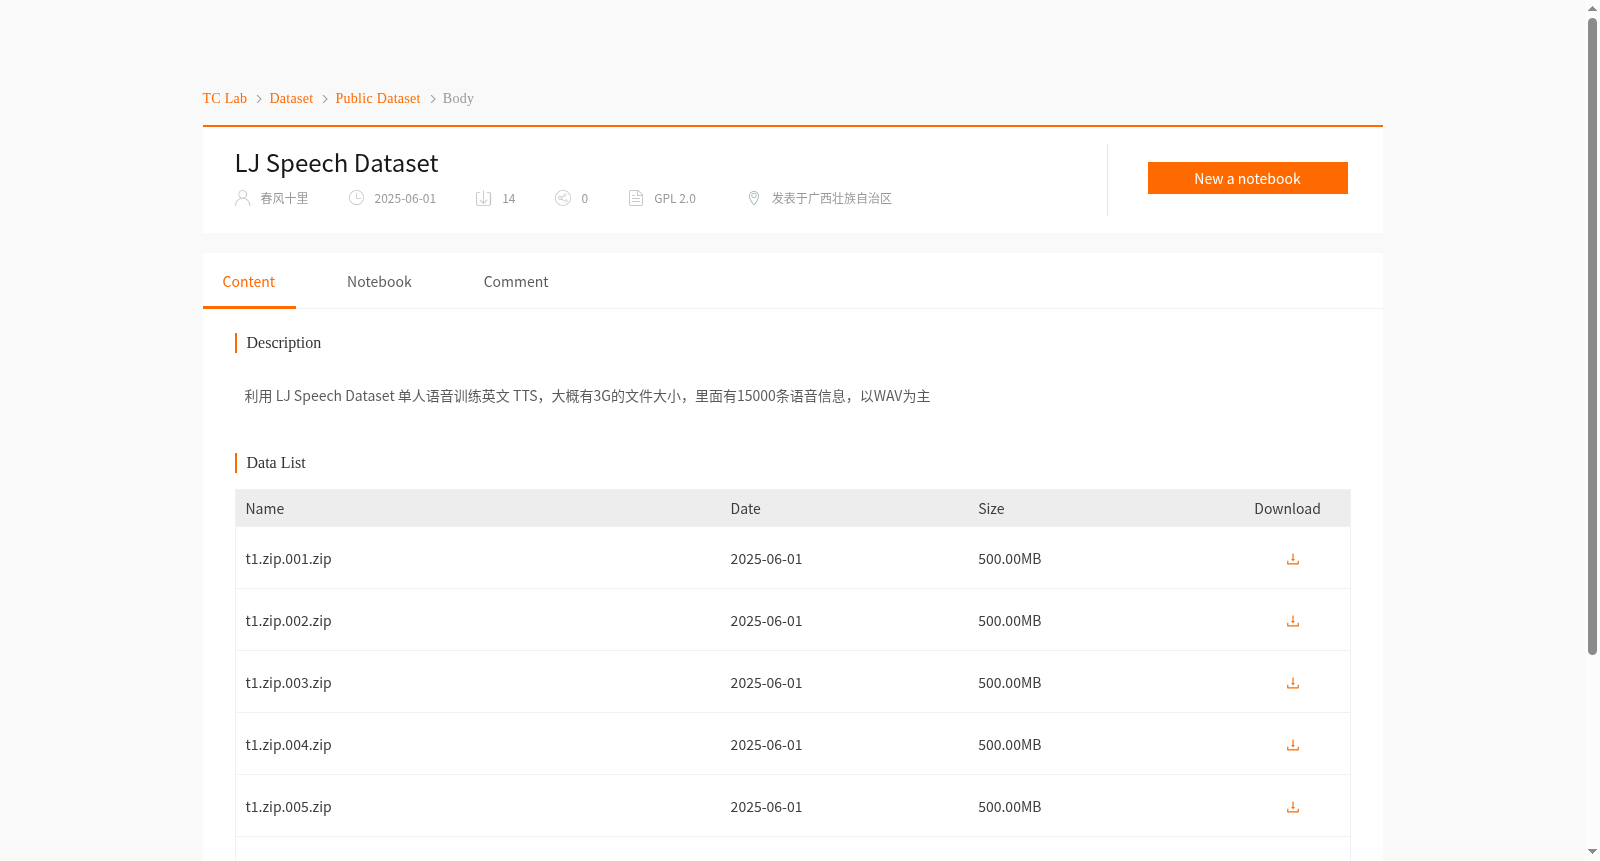
Task: Click the clock date icon
Action: tap(356, 198)
